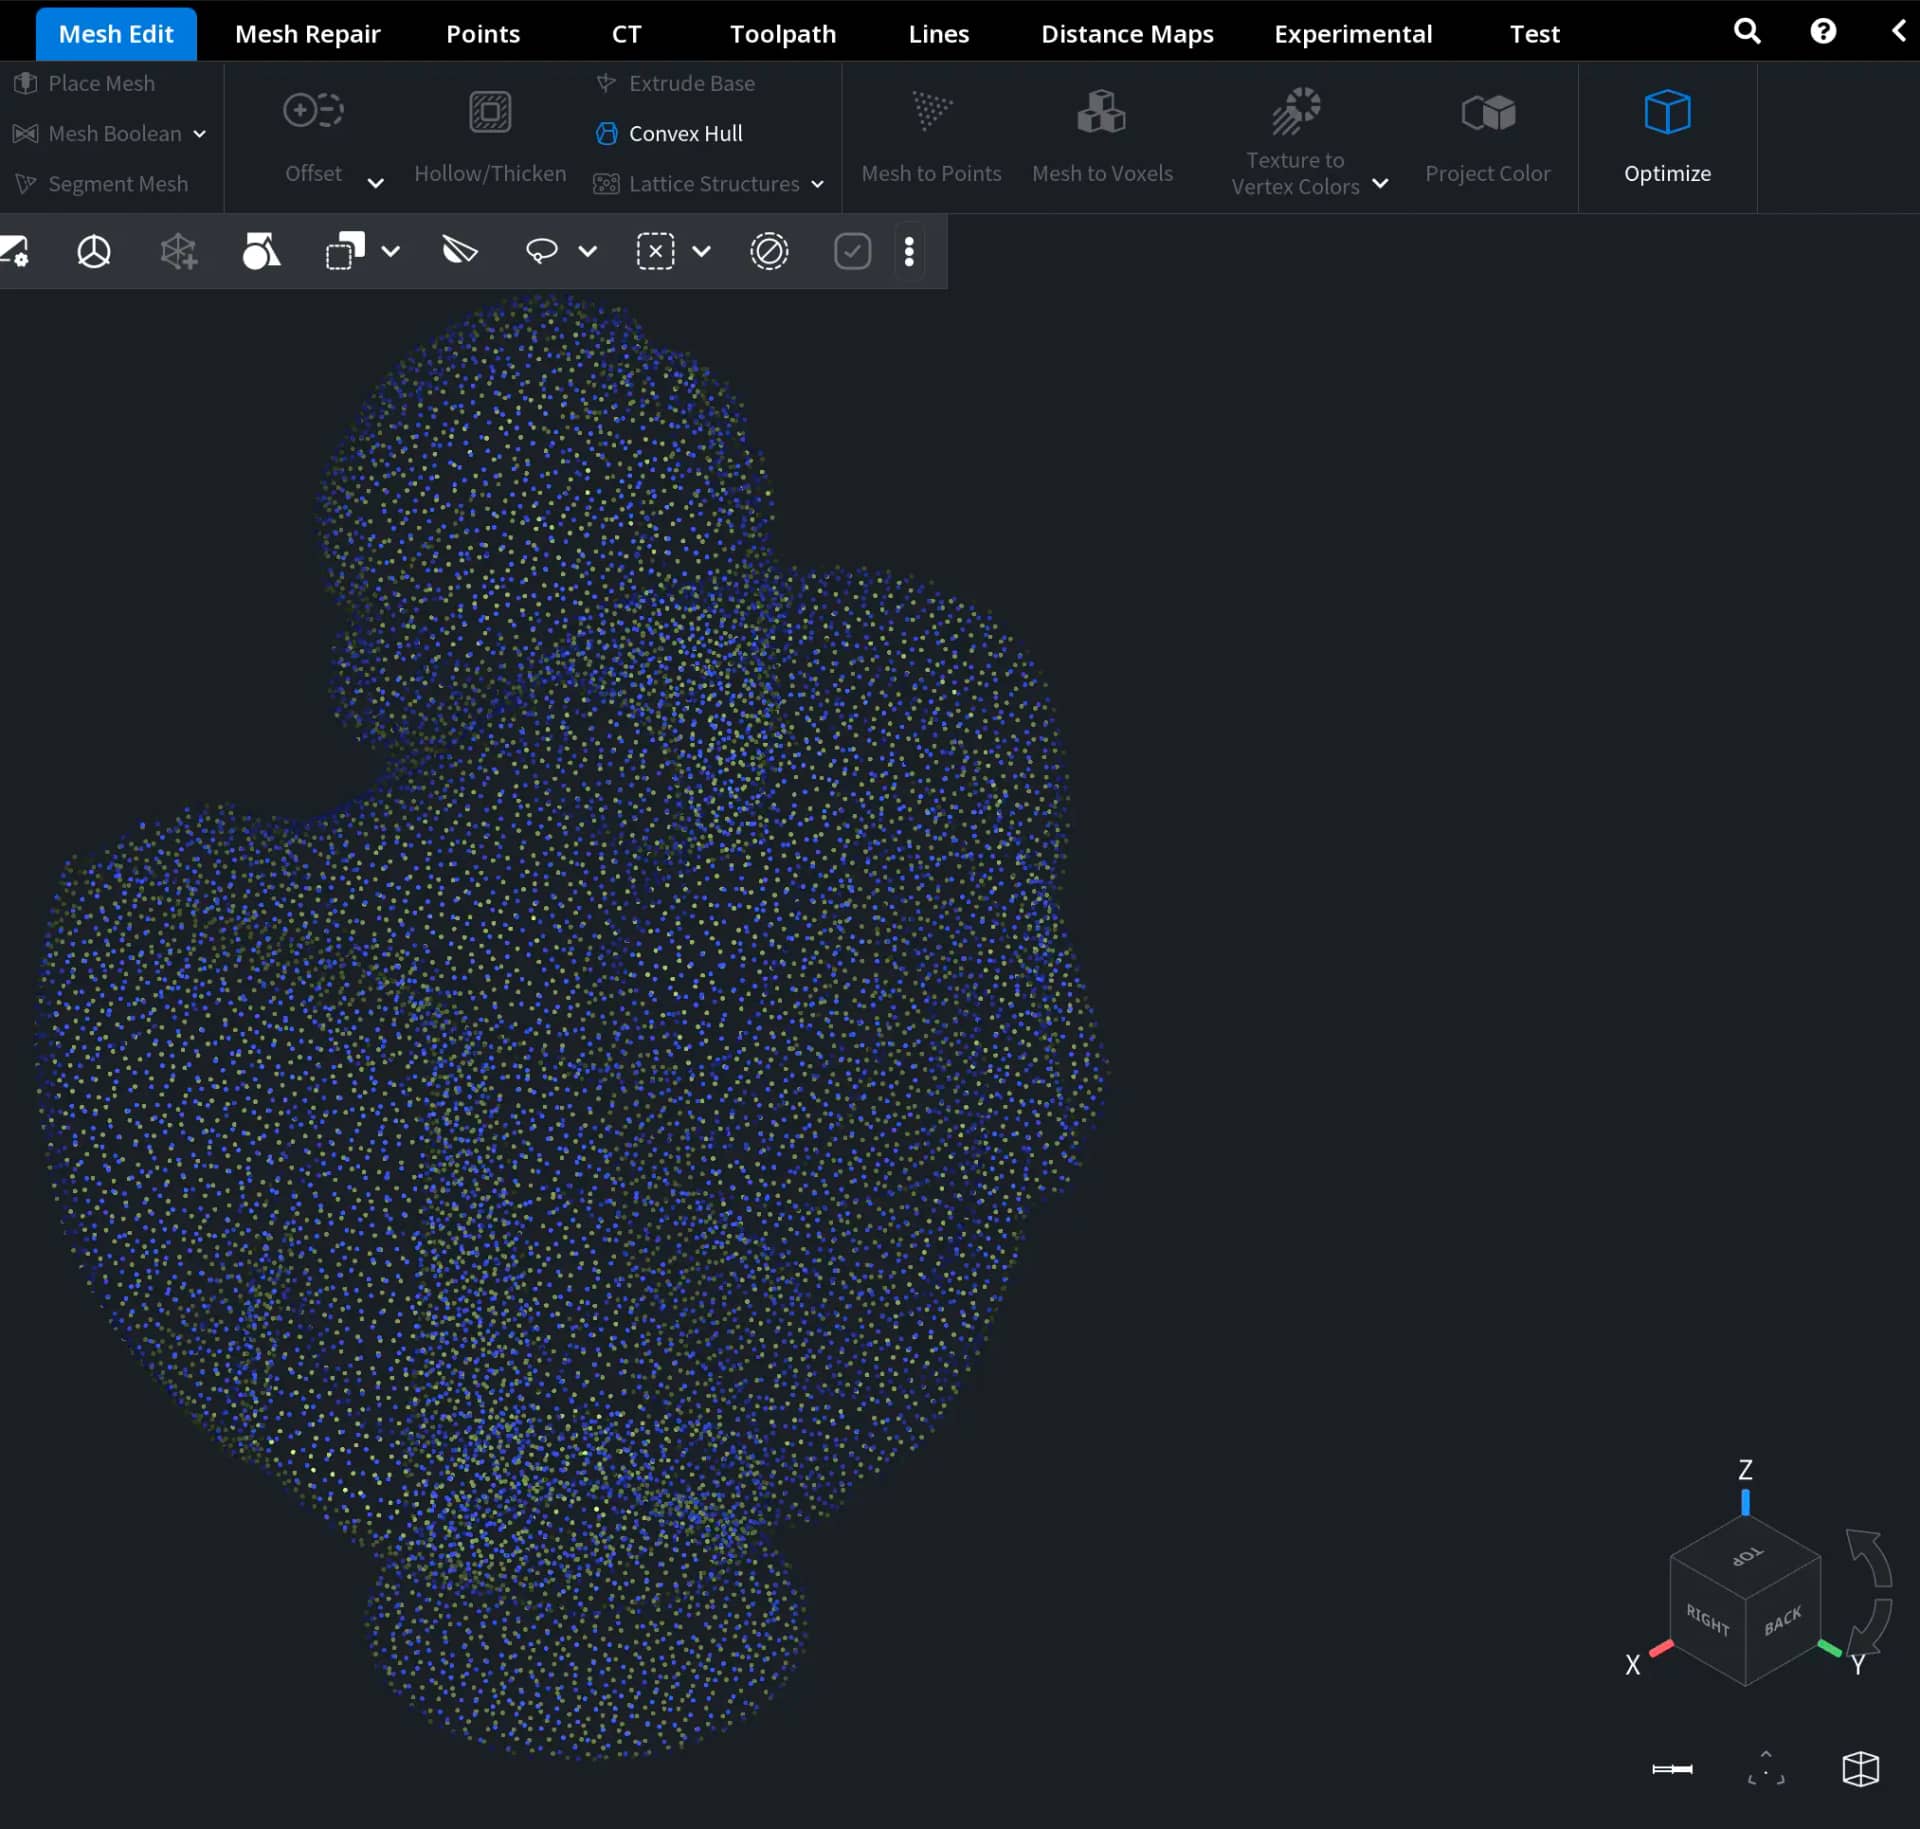
Task: Click the three-spoke pivot circle icon
Action: (x=94, y=251)
